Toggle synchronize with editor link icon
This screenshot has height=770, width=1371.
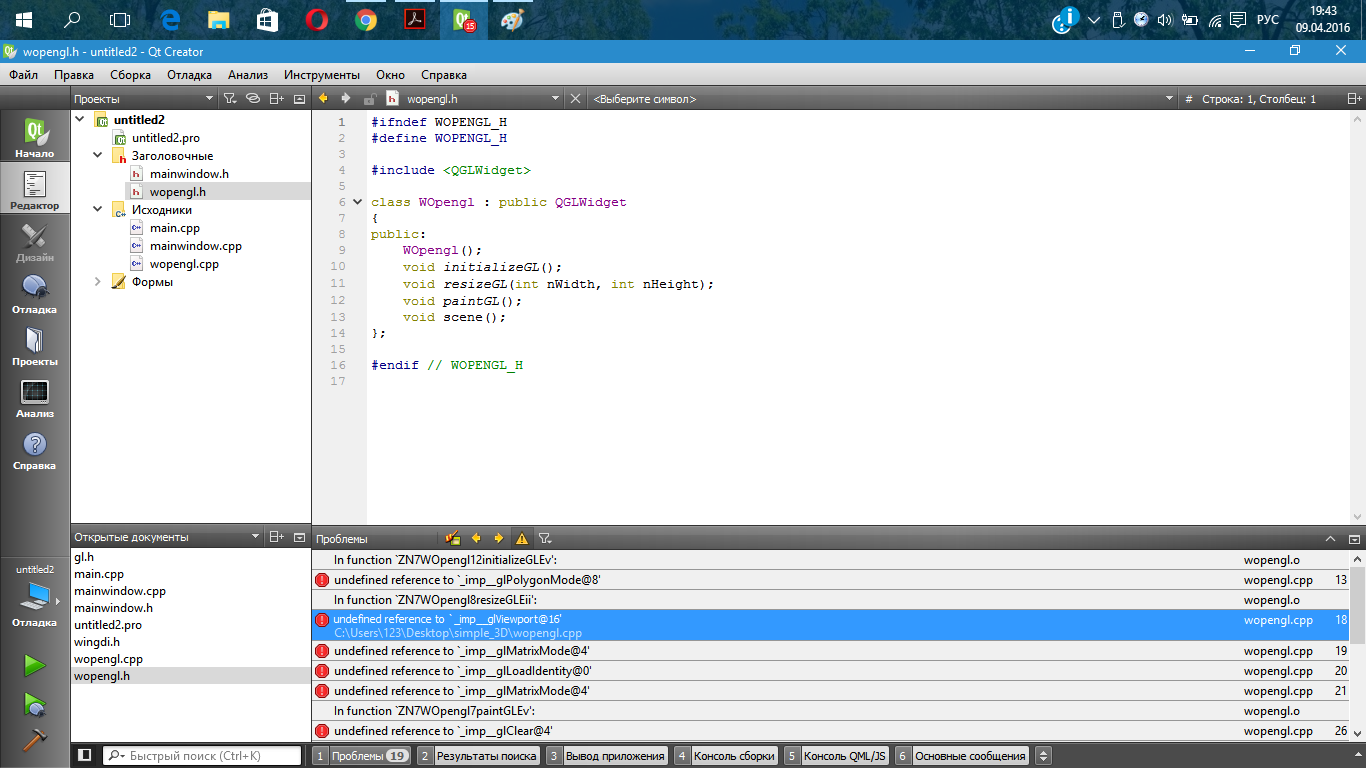pos(254,99)
